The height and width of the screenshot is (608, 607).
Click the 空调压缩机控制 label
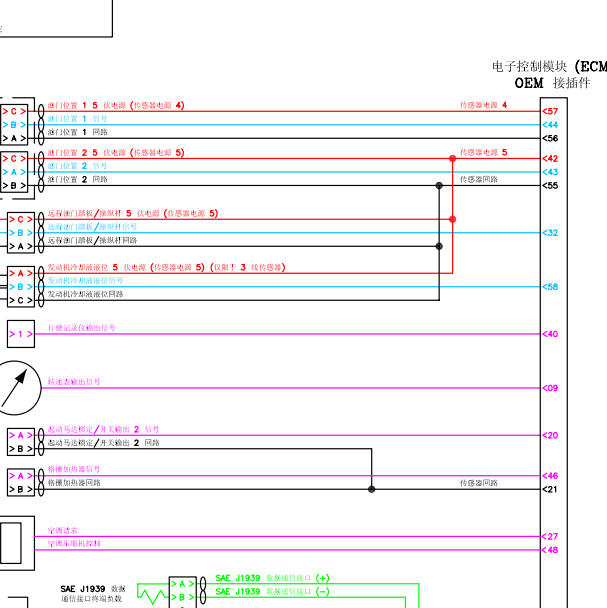click(74, 544)
